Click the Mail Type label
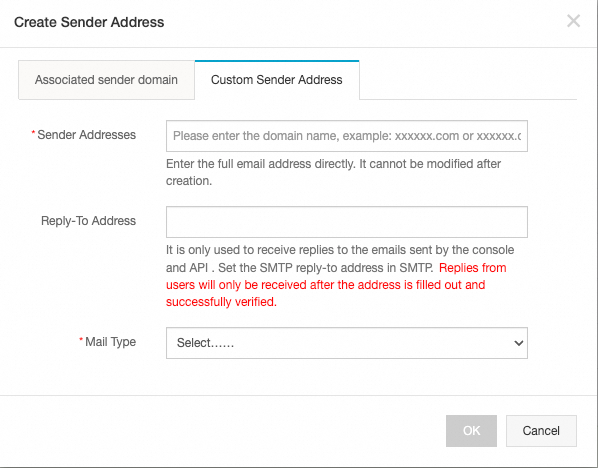 111,342
